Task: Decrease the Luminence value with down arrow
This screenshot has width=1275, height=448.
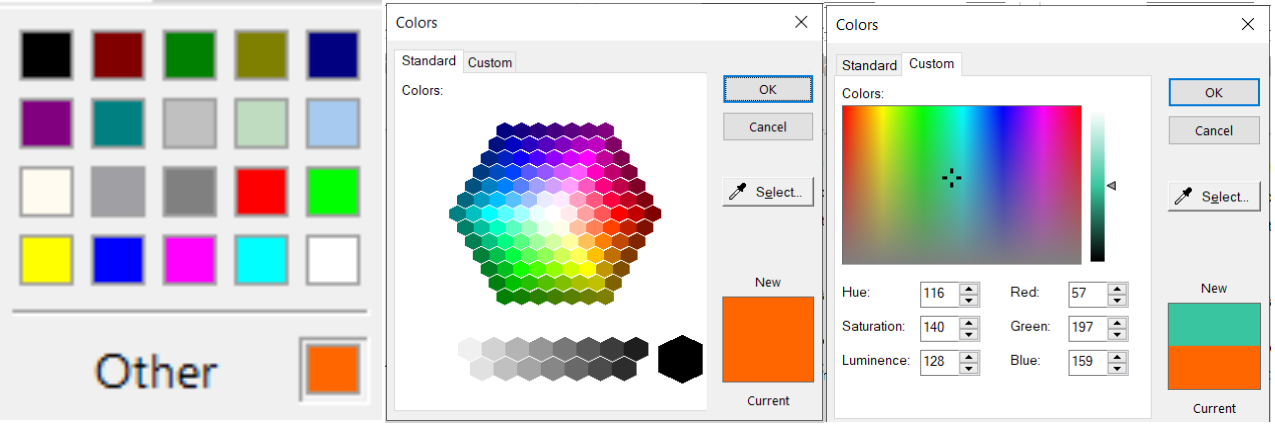Action: (969, 368)
